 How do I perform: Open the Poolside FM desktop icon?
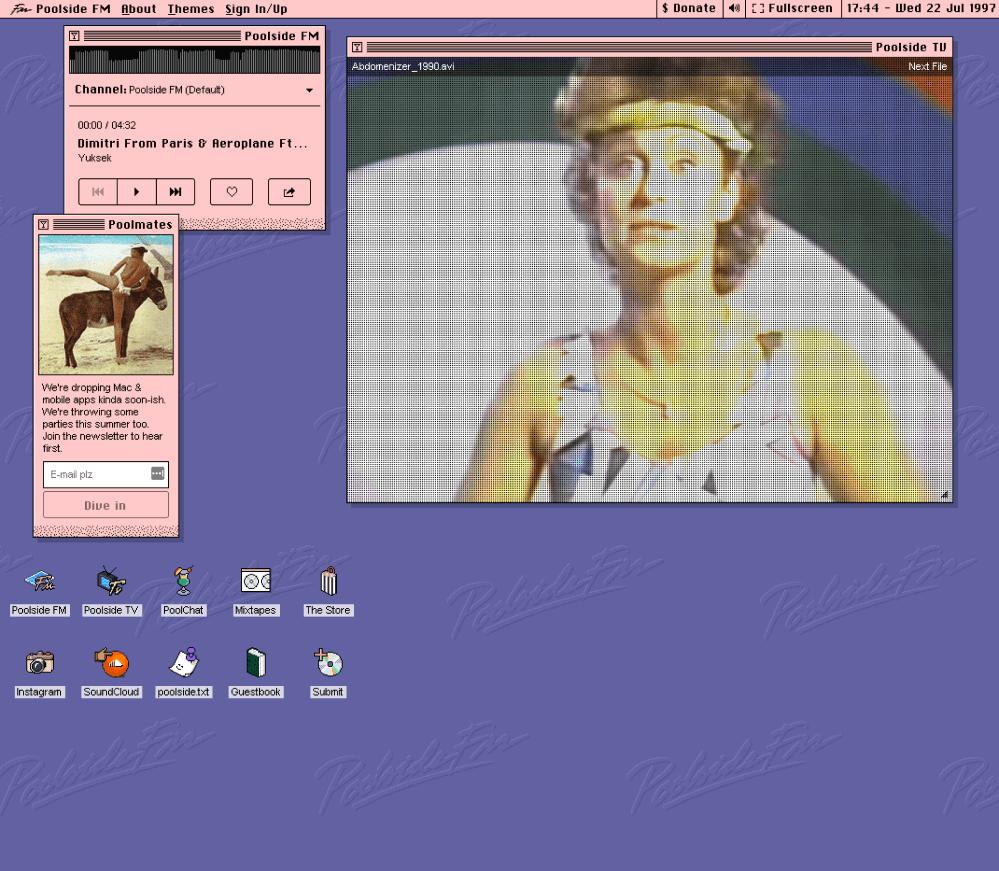click(x=40, y=582)
